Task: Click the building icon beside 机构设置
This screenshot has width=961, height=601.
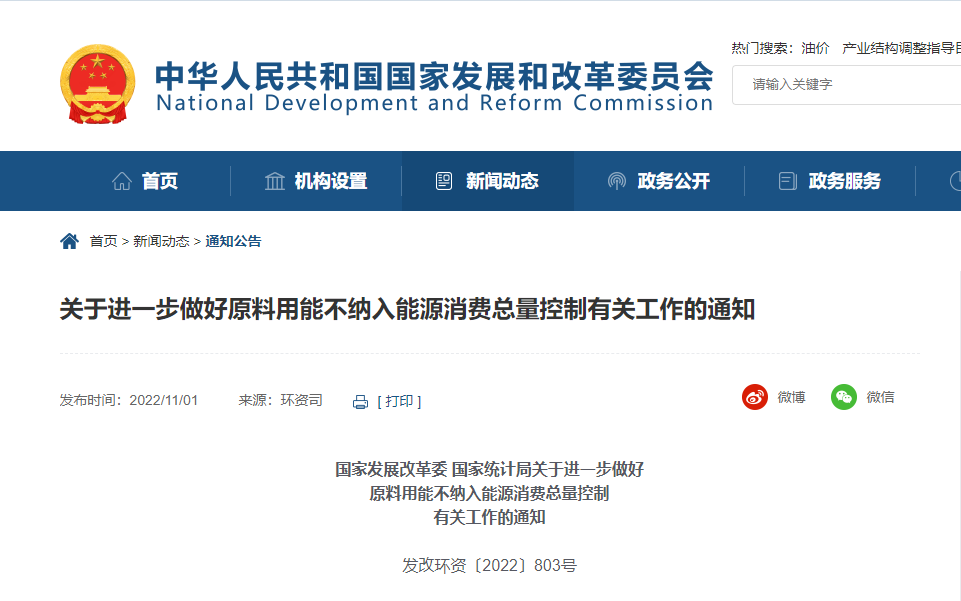Action: tap(275, 181)
